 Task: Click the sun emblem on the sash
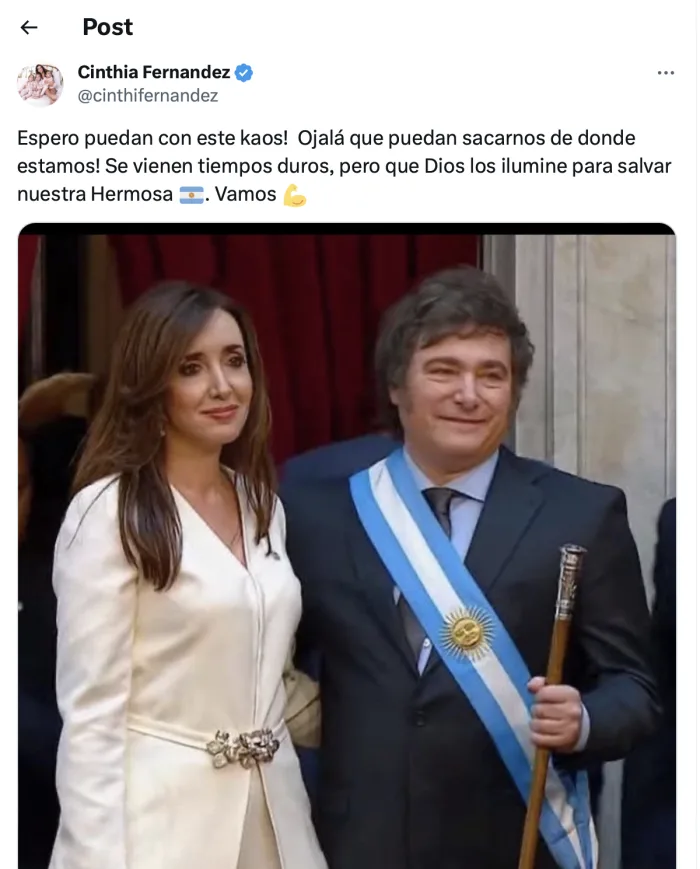pyautogui.click(x=467, y=632)
